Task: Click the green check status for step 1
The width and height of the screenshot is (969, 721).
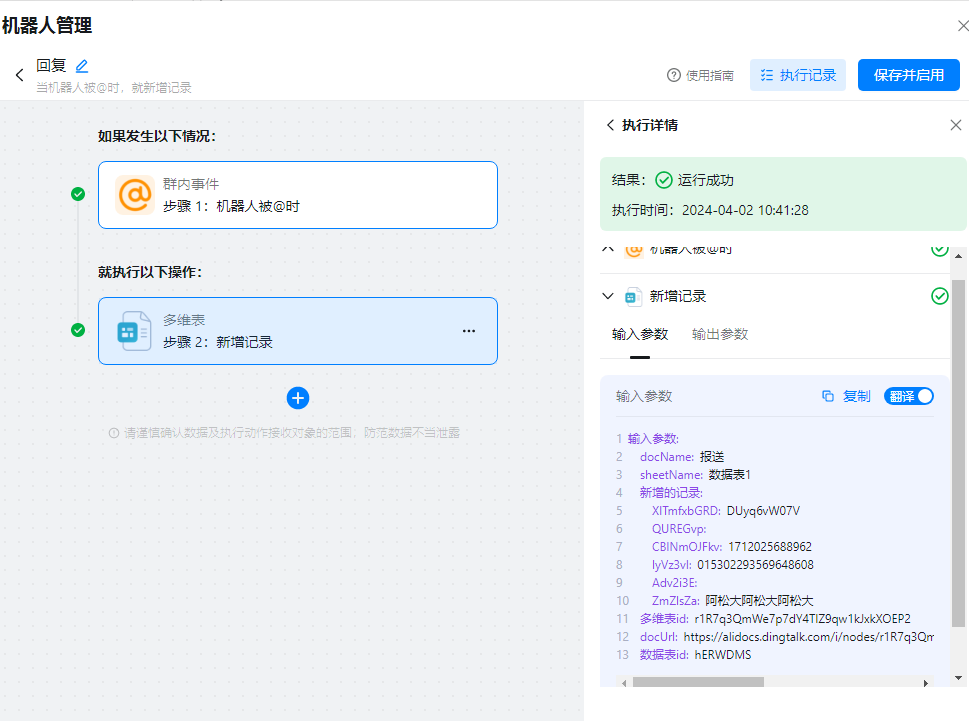Action: (78, 194)
